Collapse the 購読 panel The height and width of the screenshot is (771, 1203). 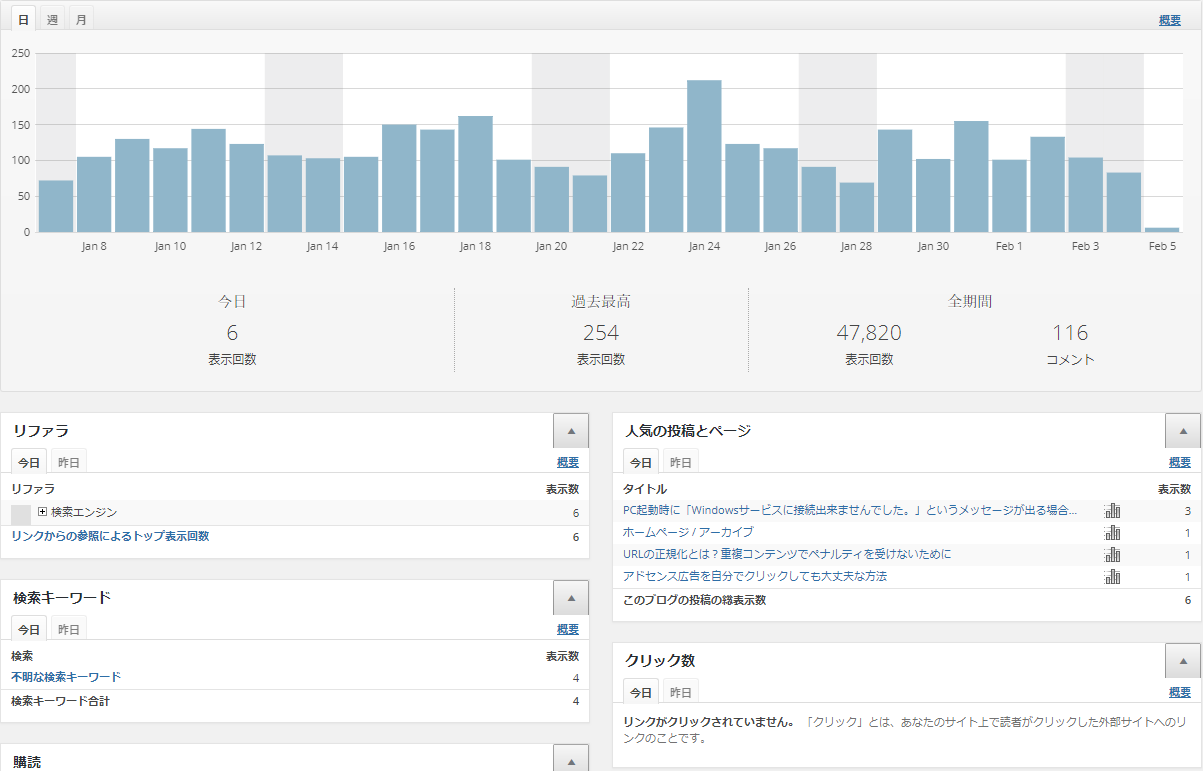pos(570,759)
